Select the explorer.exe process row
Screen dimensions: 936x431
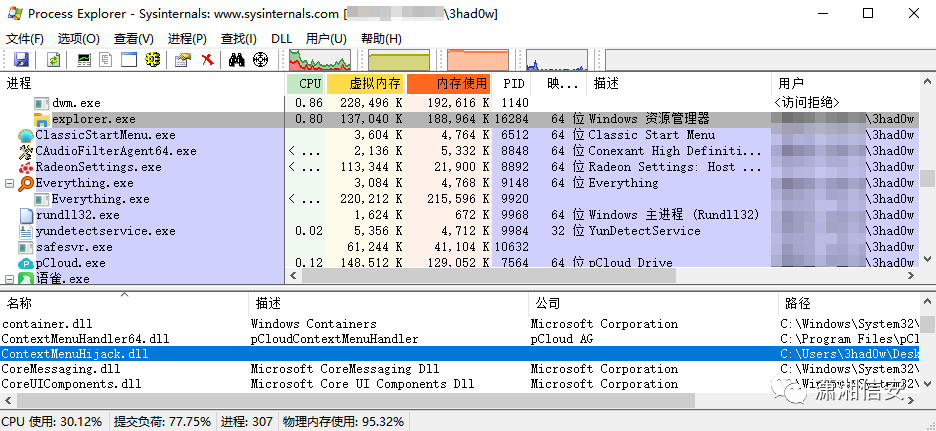[460, 119]
